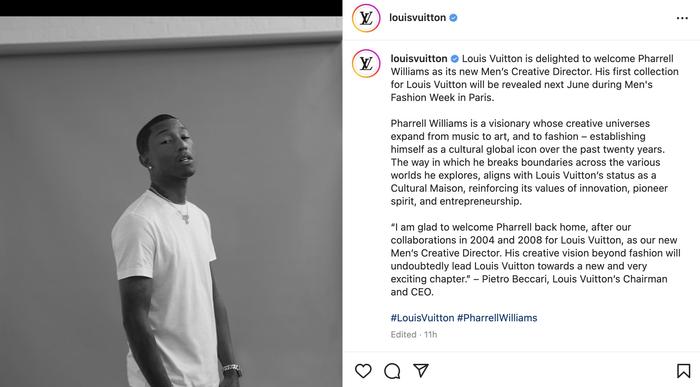Click caption's first paragraph text
700x387 pixels.
click(534, 78)
